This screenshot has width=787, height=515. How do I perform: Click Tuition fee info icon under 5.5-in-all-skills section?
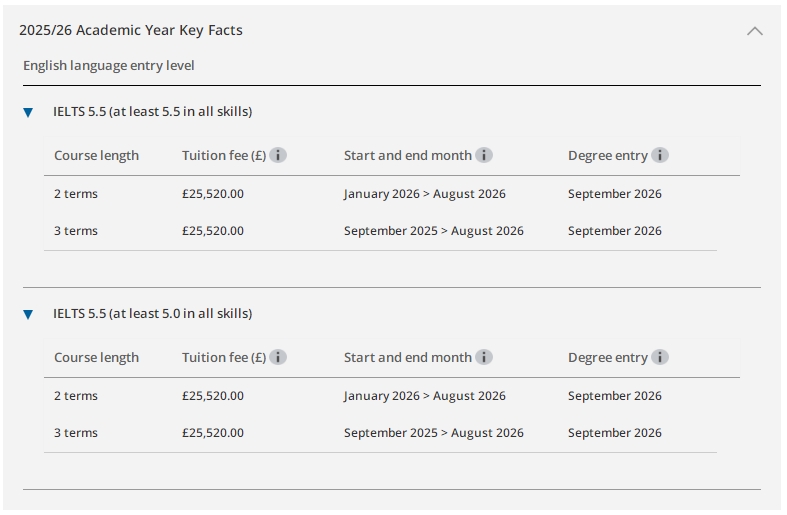coord(278,155)
